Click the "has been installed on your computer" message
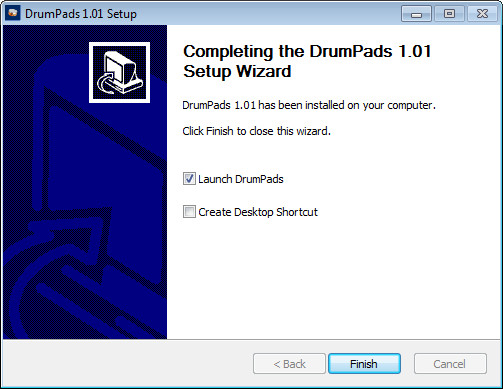The height and width of the screenshot is (389, 503). coord(347,105)
